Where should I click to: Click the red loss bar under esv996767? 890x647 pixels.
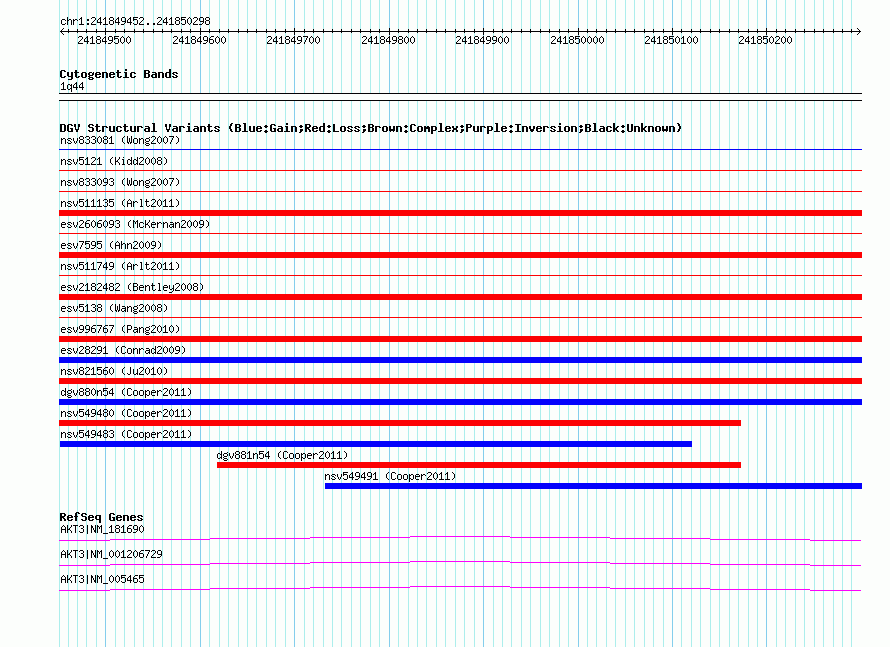460,339
